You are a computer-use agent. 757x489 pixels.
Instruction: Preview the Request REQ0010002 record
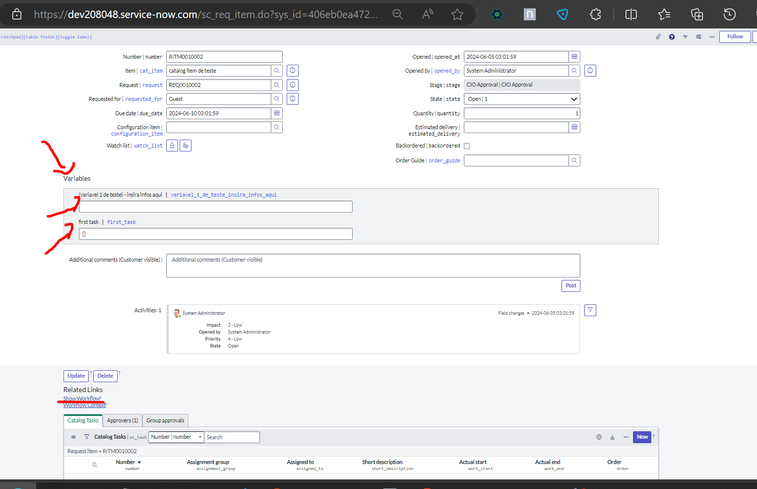293,85
